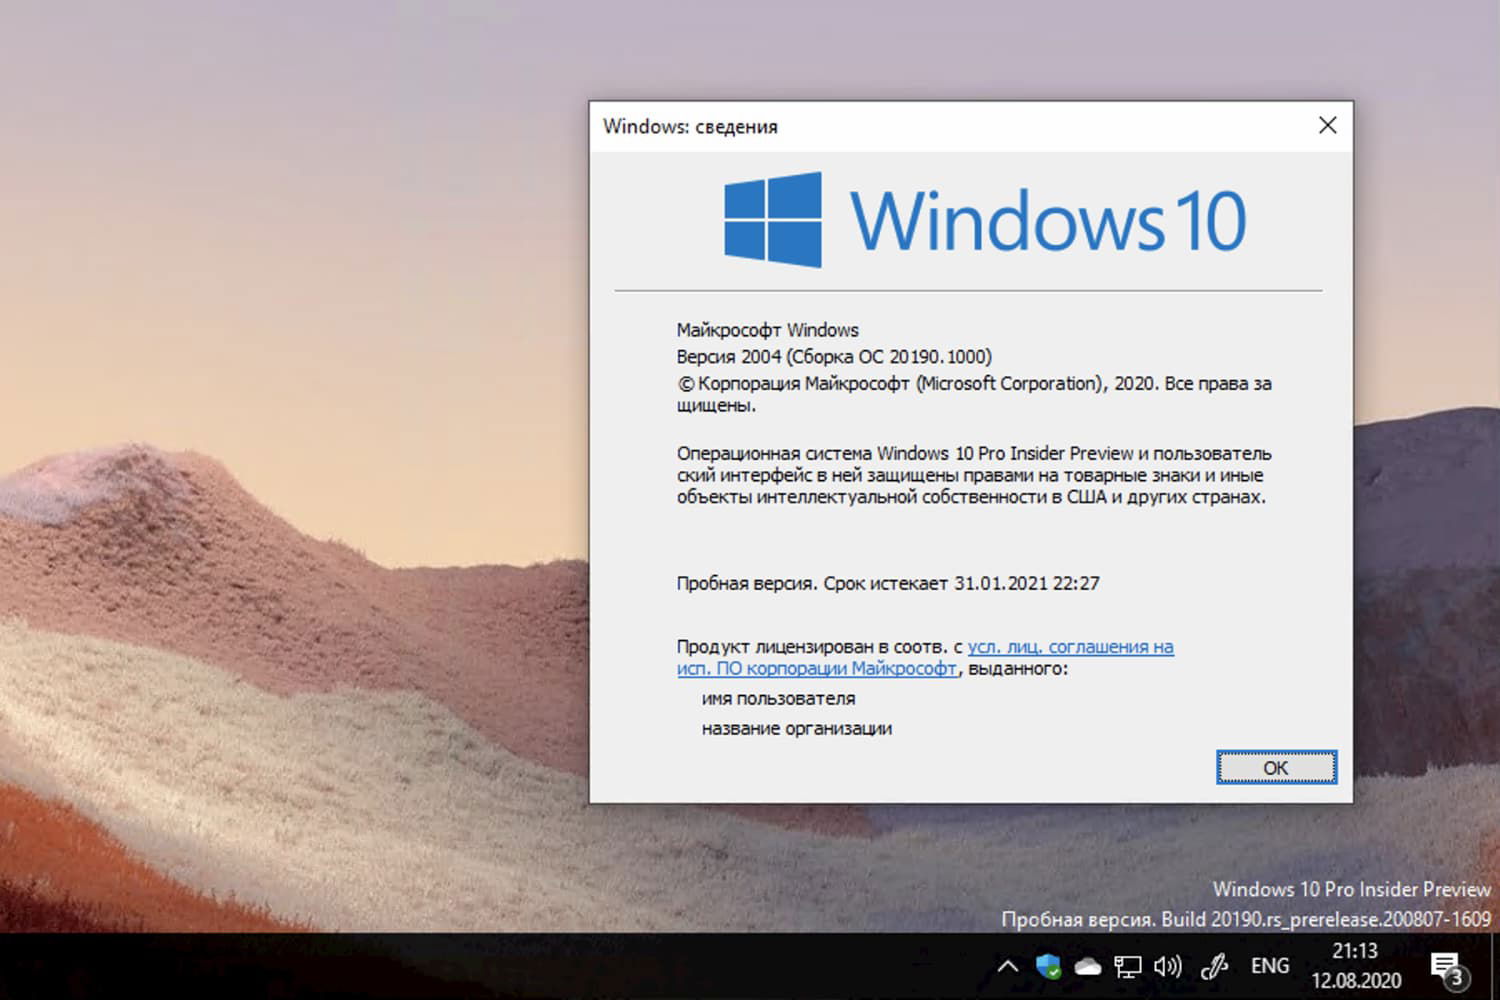The image size is (1500, 1000).
Task: Check network status via taskbar icon
Action: pos(1128,966)
